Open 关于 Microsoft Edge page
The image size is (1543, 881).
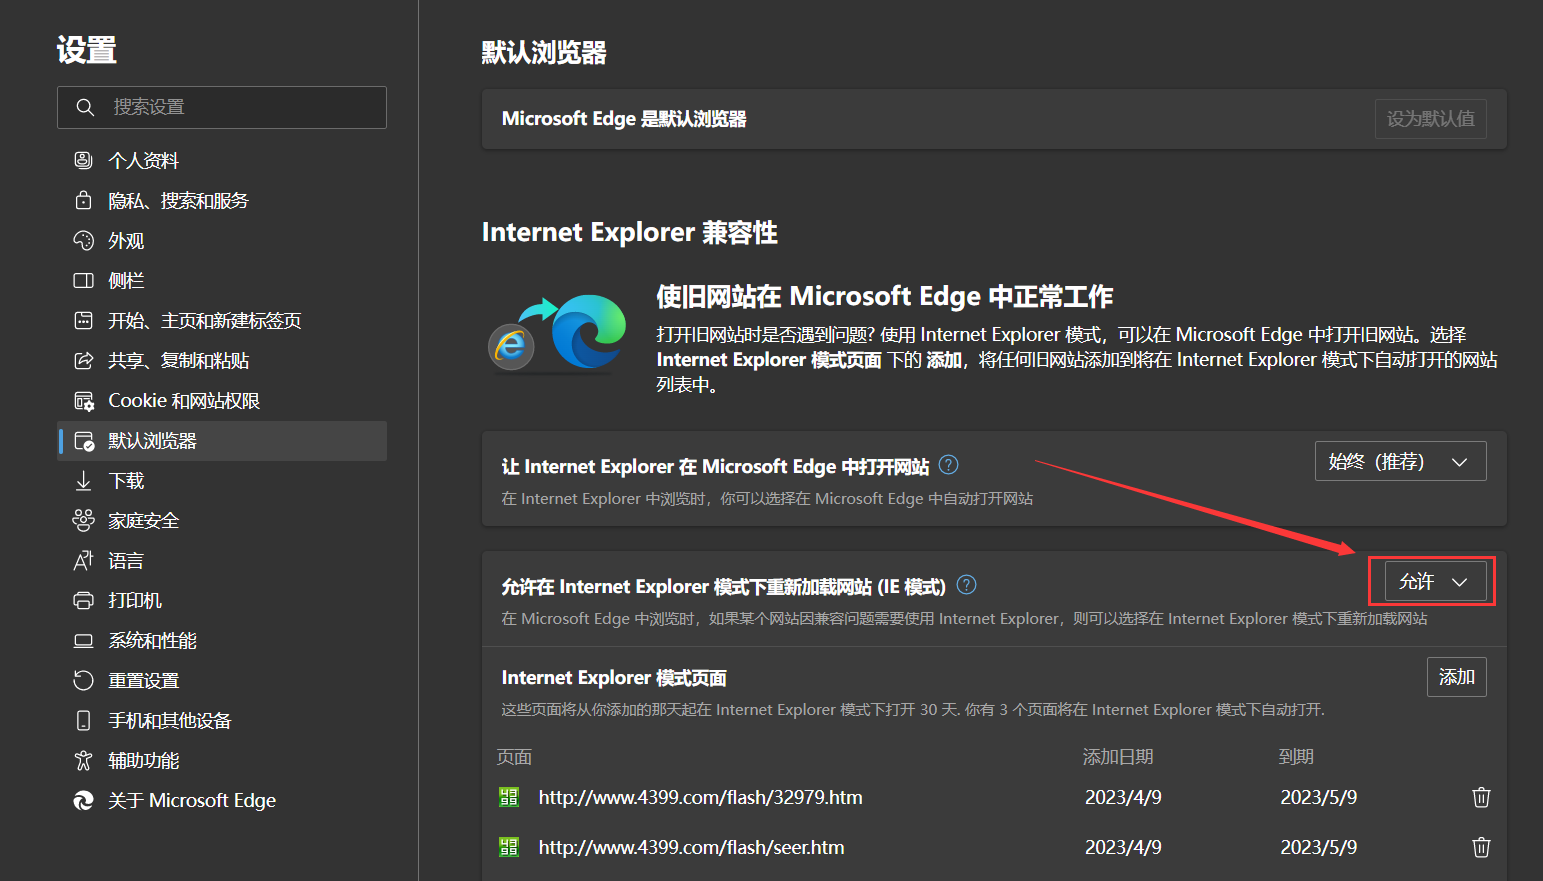222,800
